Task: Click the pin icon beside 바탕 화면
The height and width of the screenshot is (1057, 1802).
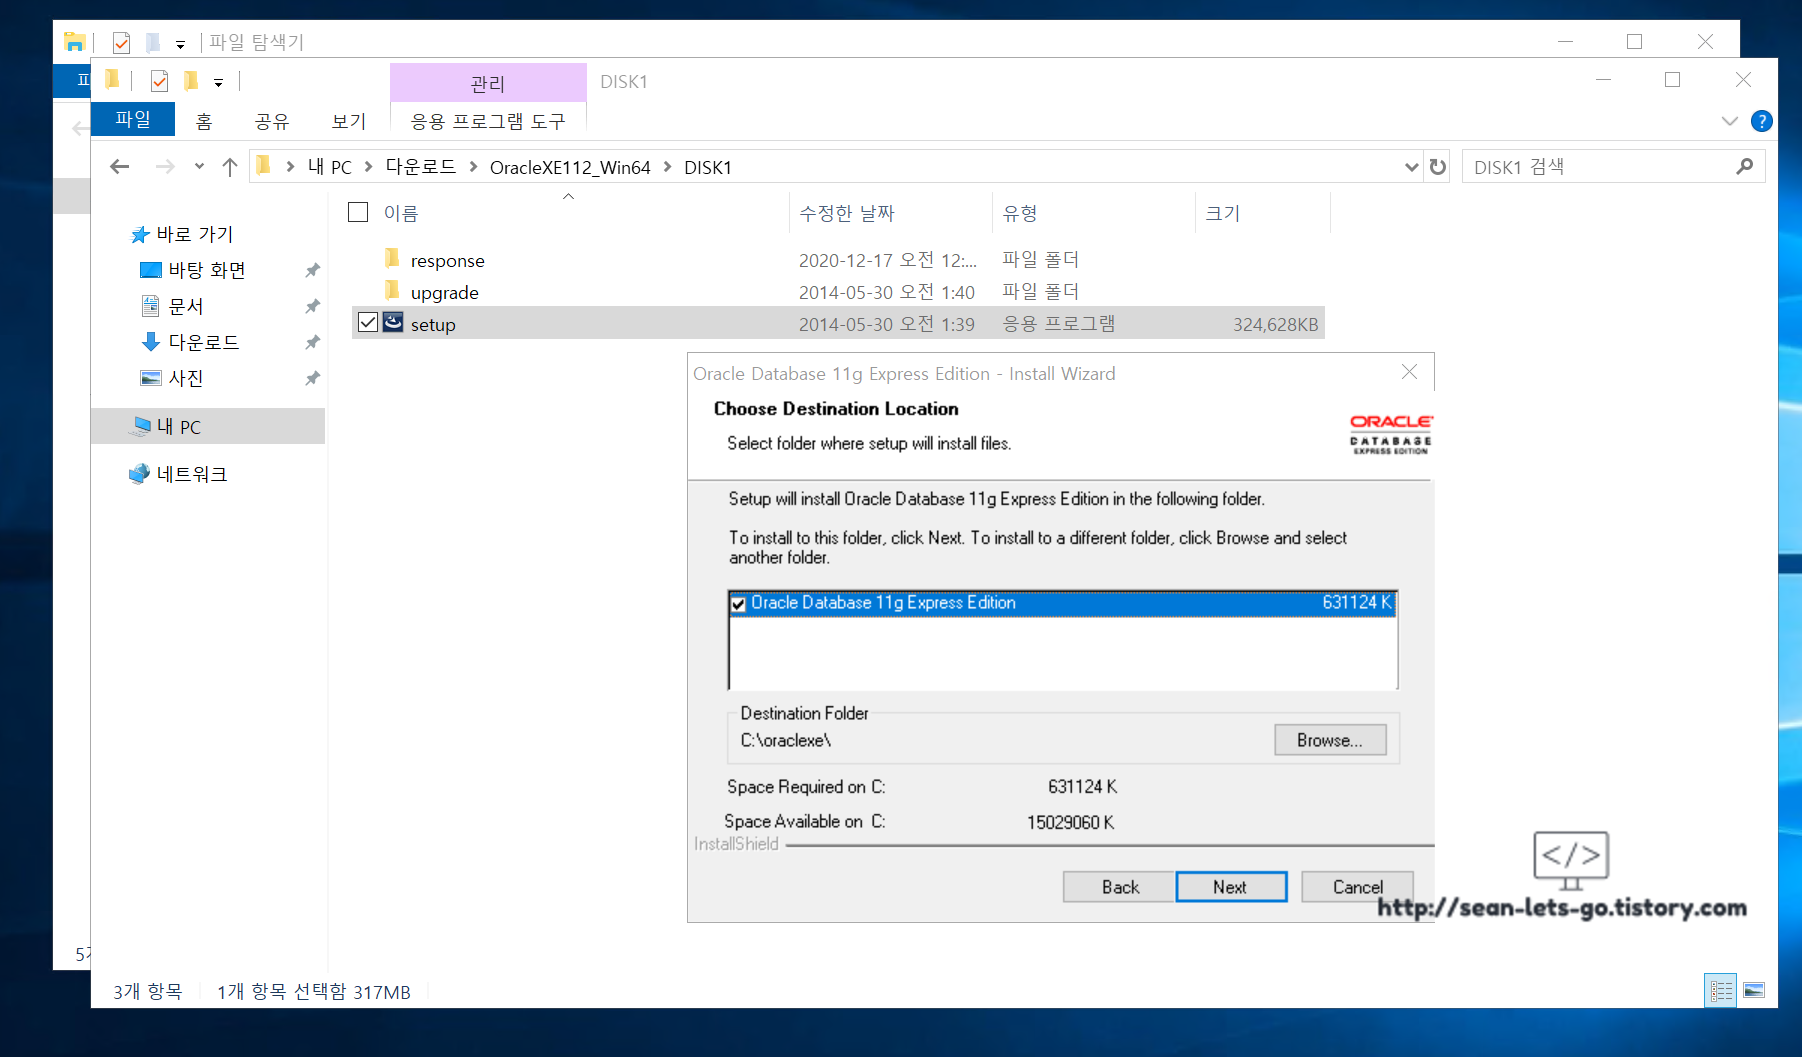Action: 312,270
